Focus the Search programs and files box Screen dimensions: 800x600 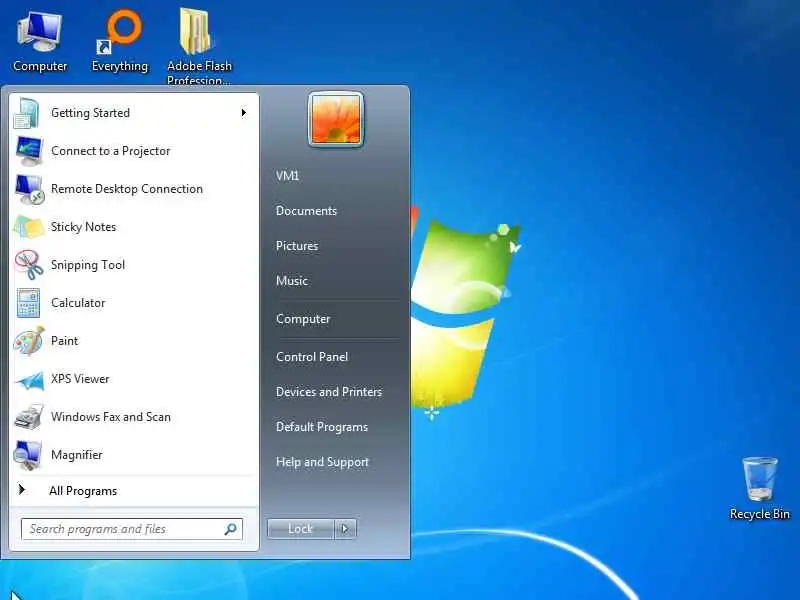132,529
